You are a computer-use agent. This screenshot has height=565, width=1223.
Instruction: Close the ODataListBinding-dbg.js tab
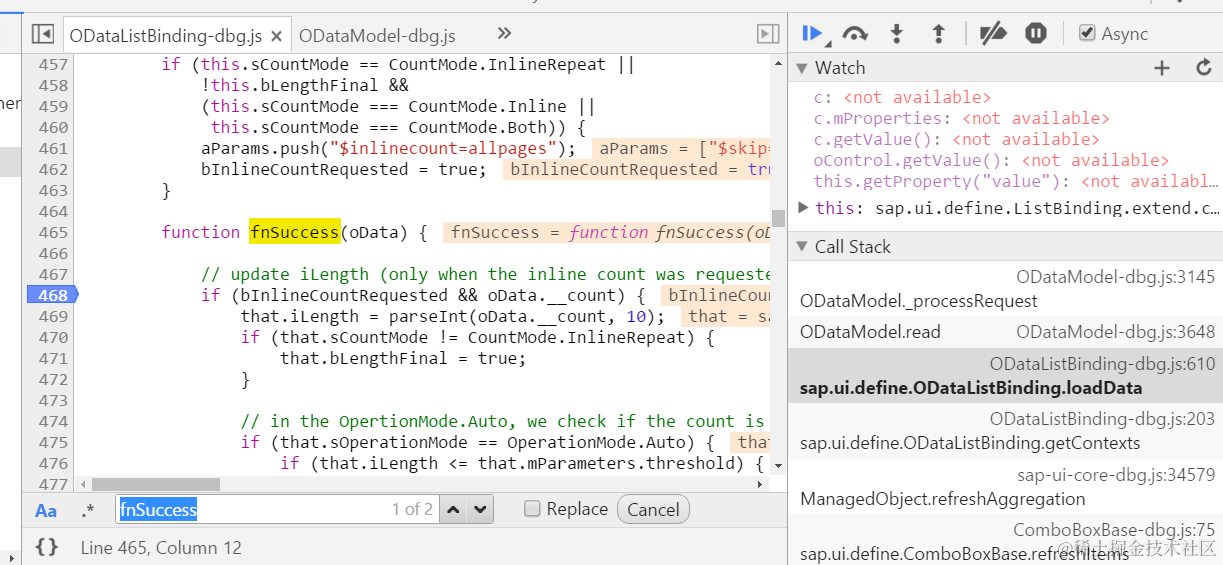coord(277,36)
